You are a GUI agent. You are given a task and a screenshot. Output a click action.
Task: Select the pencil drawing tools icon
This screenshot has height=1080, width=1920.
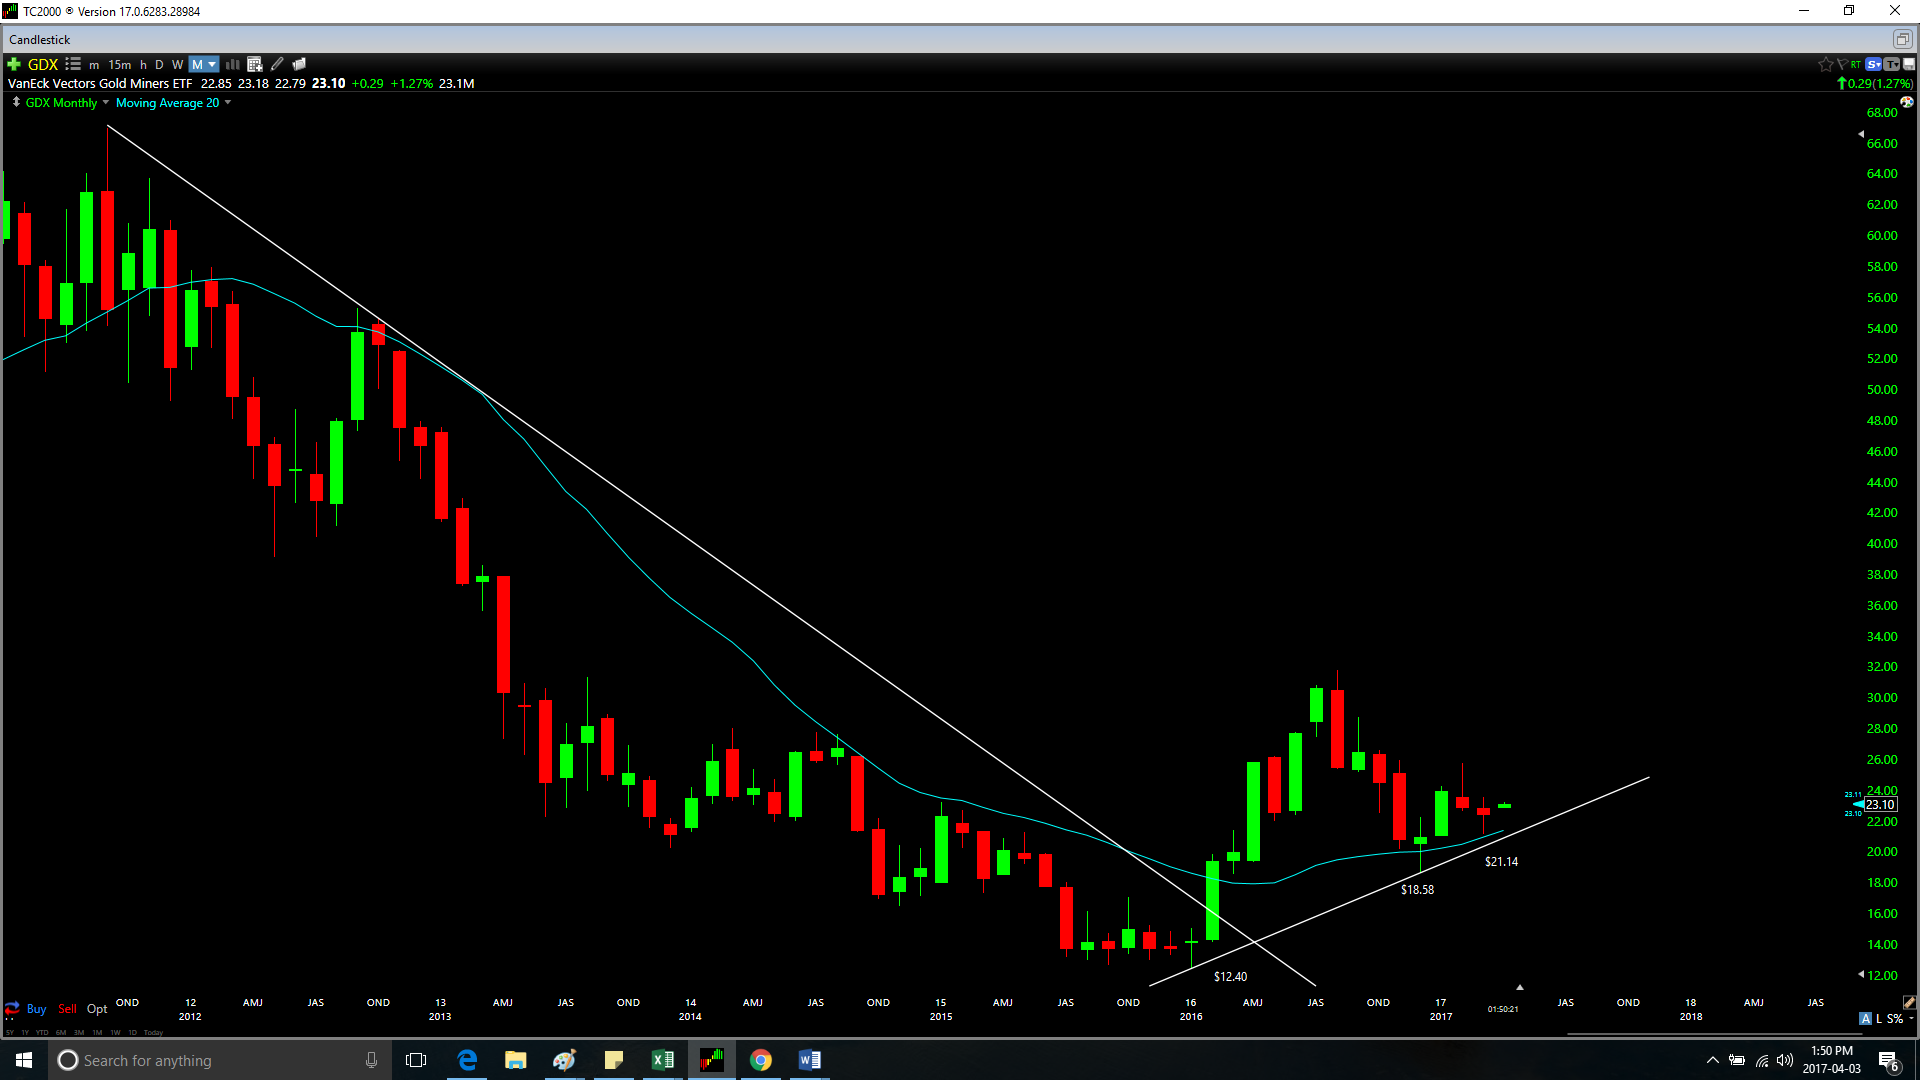pyautogui.click(x=277, y=64)
